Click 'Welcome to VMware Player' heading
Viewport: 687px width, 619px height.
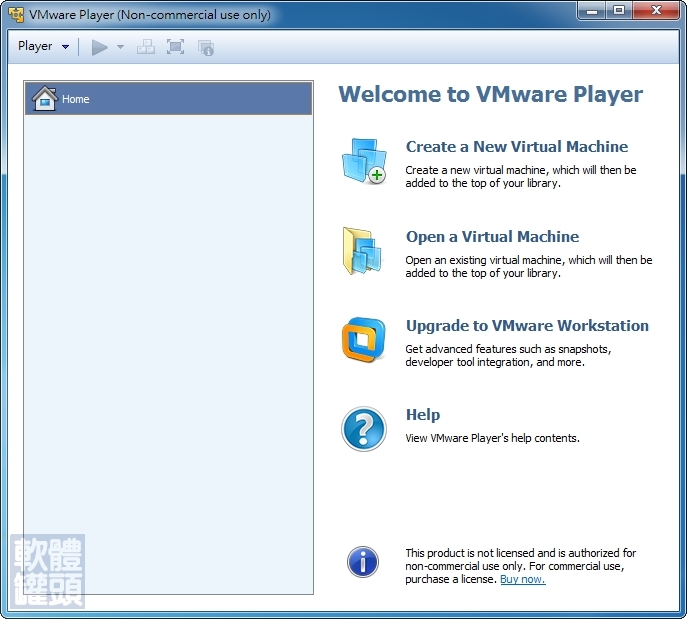(490, 94)
